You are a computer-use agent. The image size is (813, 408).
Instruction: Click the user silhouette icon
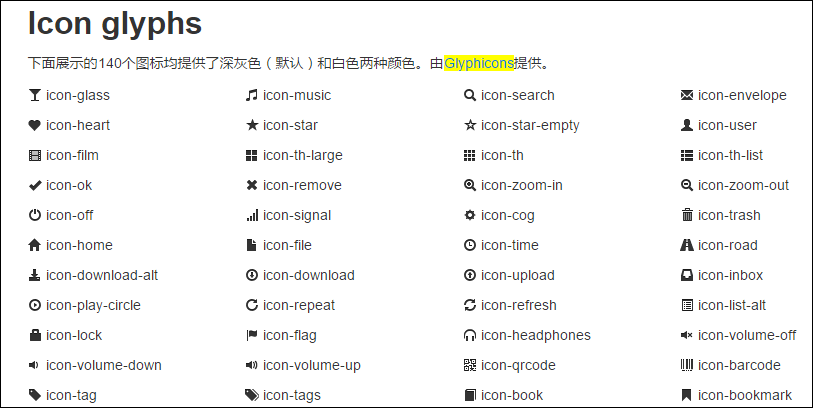point(687,125)
